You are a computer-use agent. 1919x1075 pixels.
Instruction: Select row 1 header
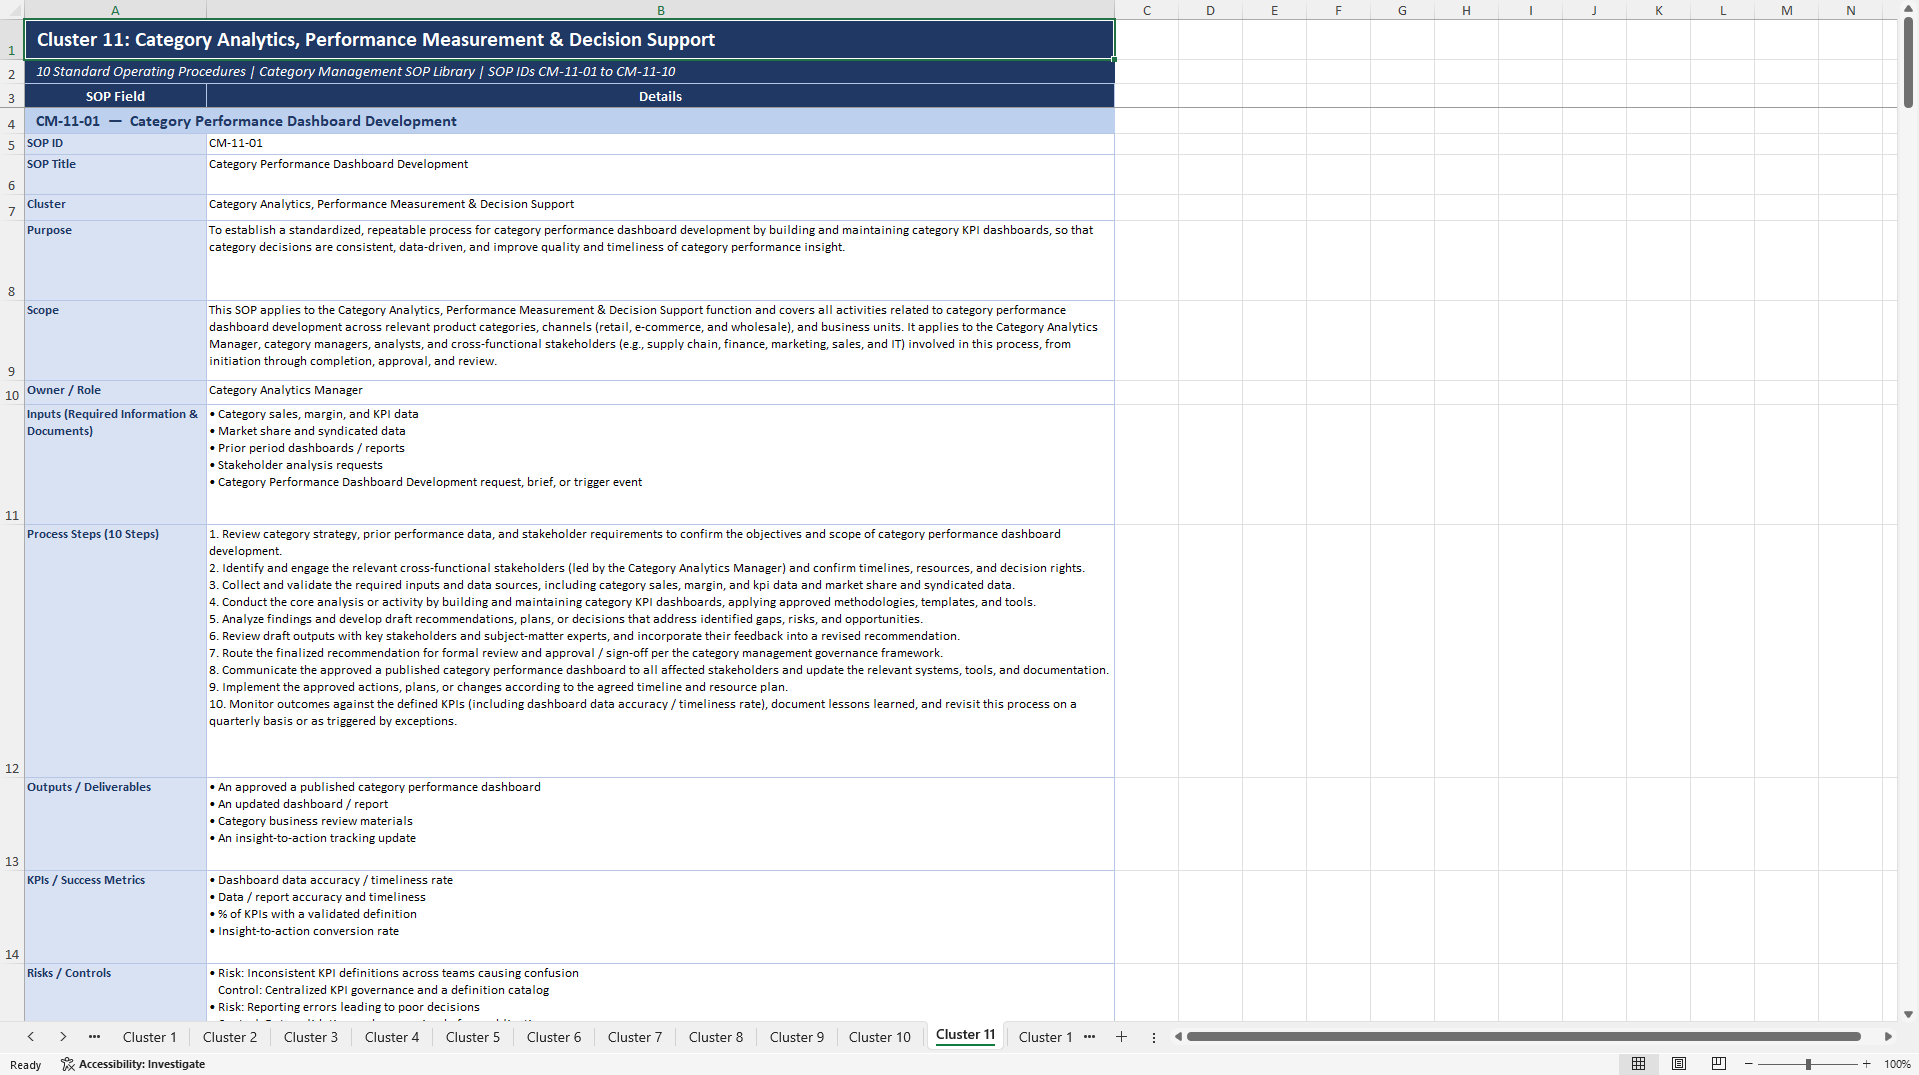point(12,40)
